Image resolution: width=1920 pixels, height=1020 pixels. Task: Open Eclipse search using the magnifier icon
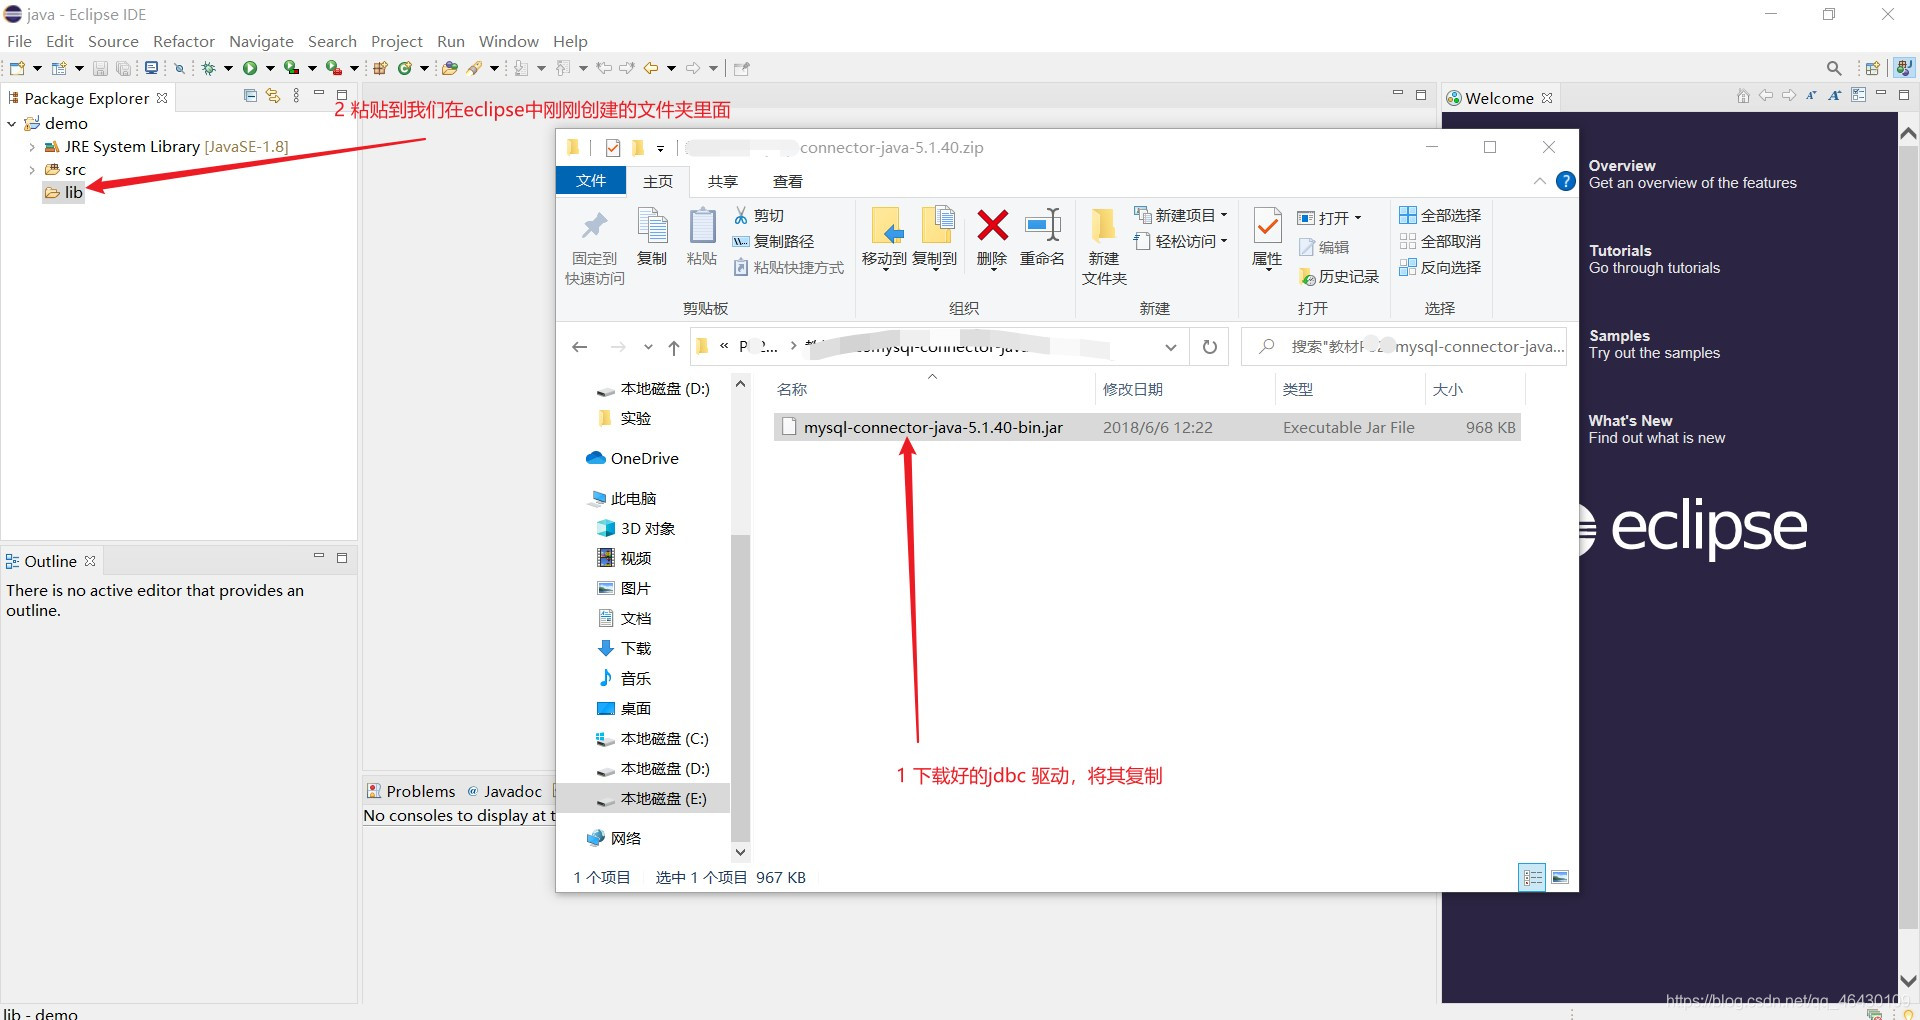[1833, 67]
